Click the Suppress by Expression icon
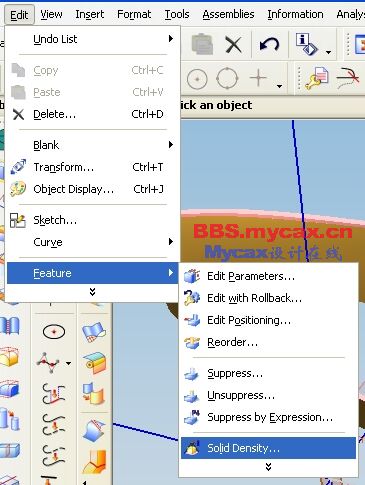The image size is (365, 485). (192, 417)
